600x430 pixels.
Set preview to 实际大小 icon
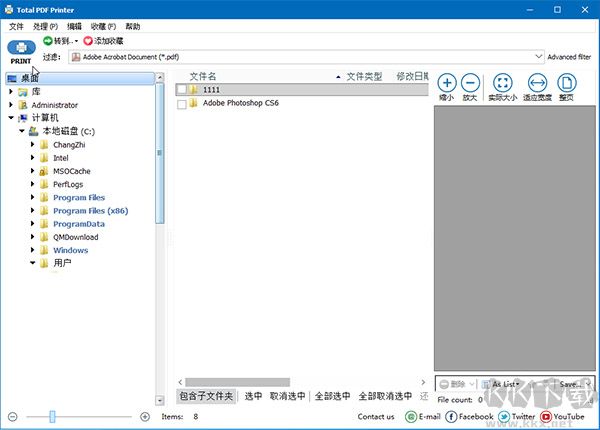pyautogui.click(x=502, y=83)
